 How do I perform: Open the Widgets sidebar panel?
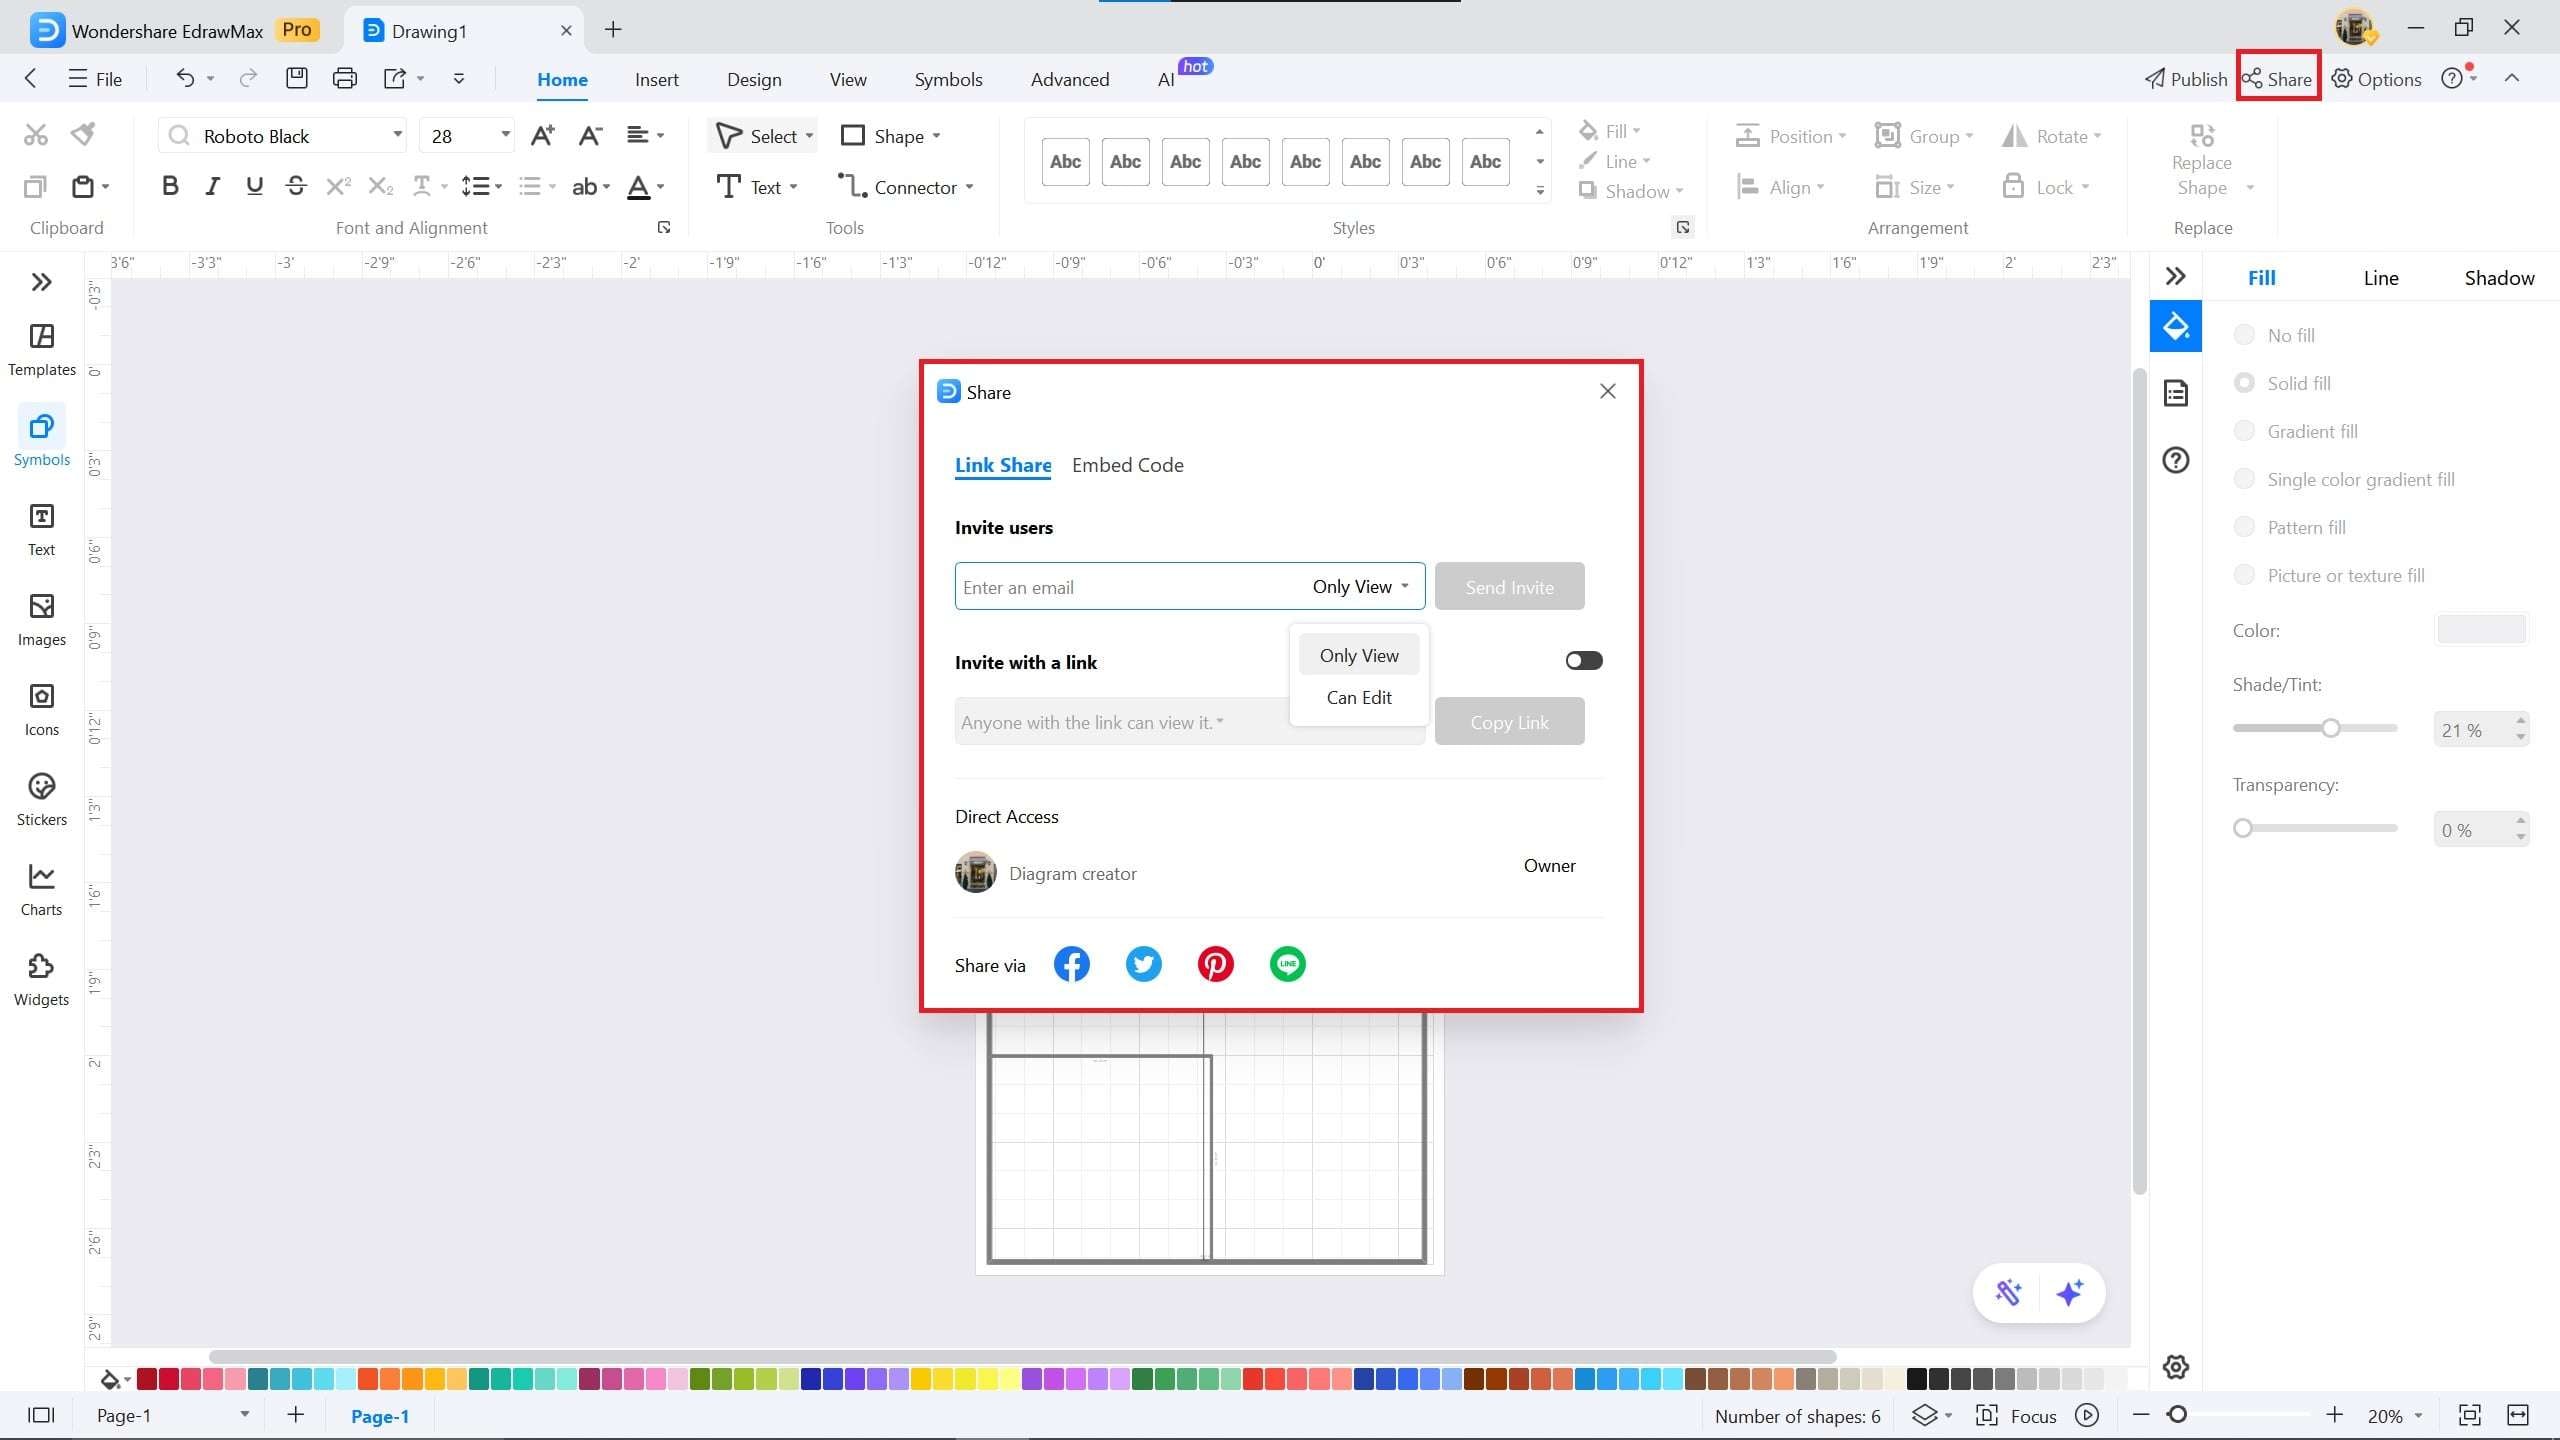pyautogui.click(x=41, y=979)
